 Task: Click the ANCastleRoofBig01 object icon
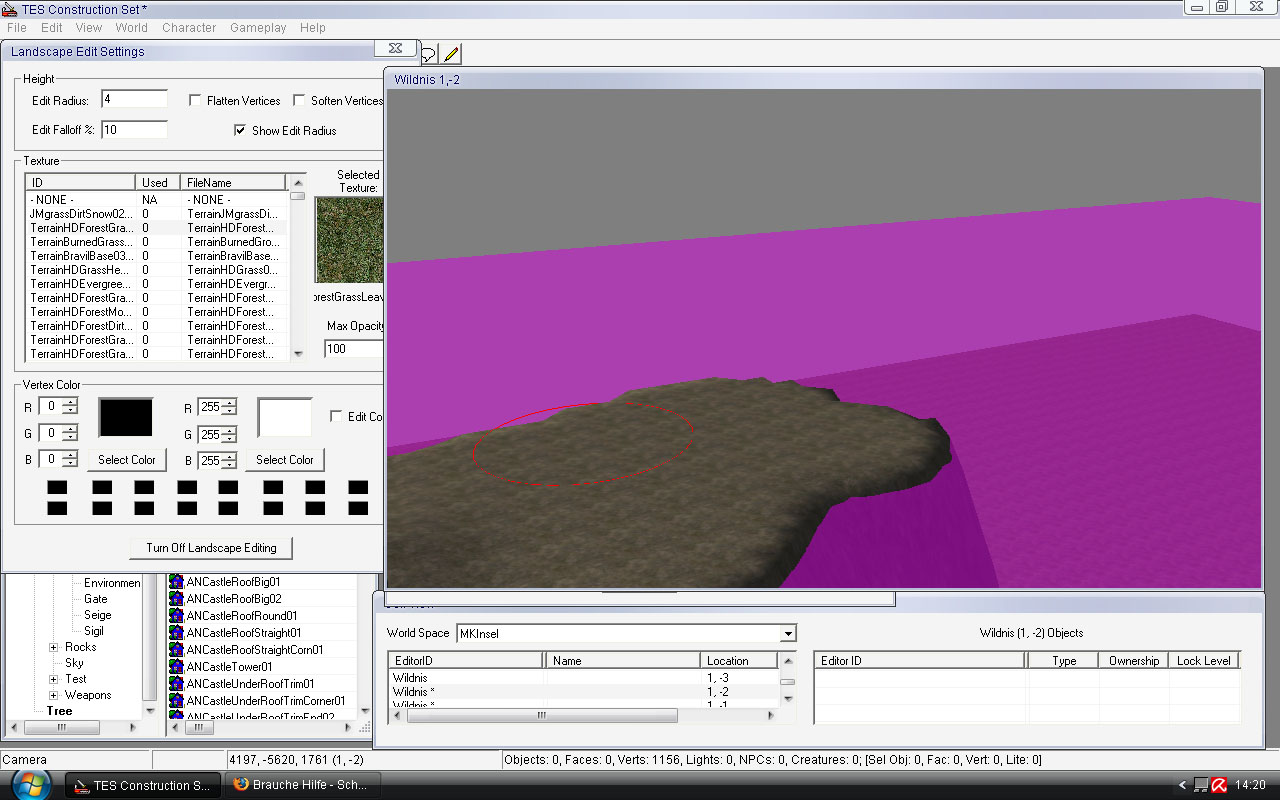[176, 582]
